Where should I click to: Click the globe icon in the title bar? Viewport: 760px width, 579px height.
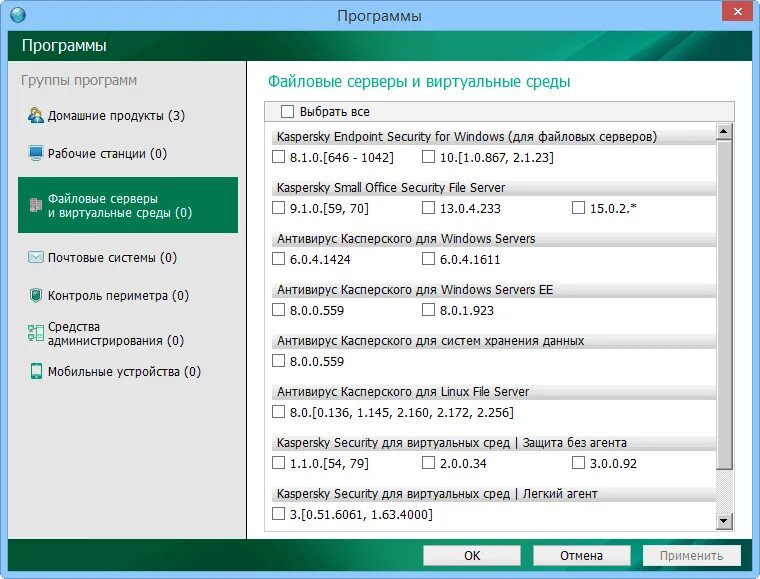click(18, 15)
